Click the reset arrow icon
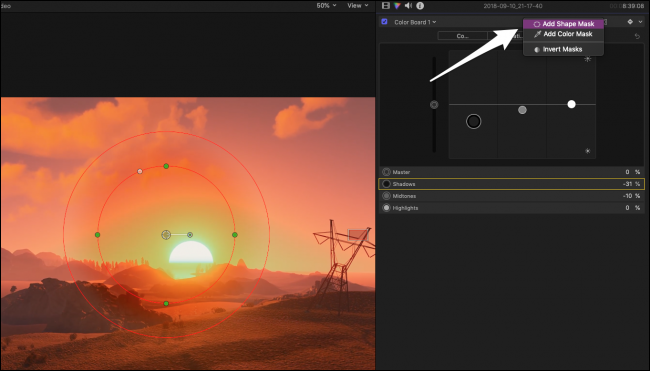 (637, 36)
